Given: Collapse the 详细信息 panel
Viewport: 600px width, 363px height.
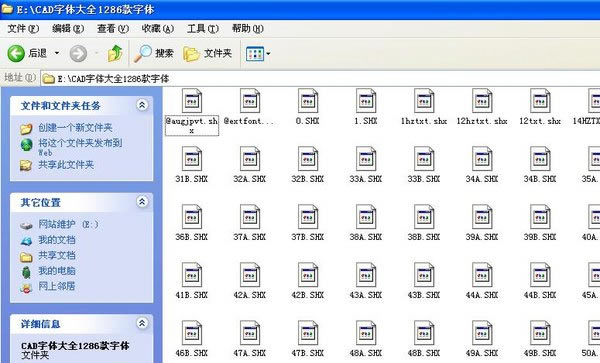Looking at the screenshot, I should point(142,323).
